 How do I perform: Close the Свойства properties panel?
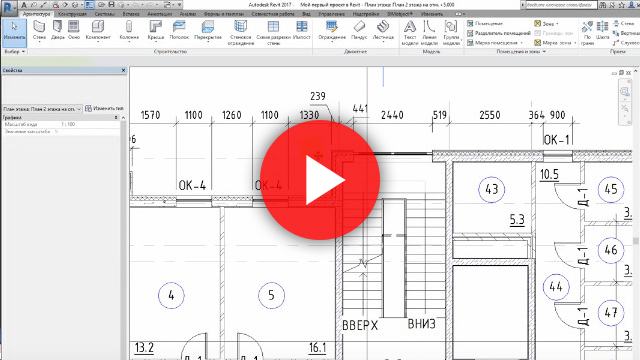tap(123, 70)
